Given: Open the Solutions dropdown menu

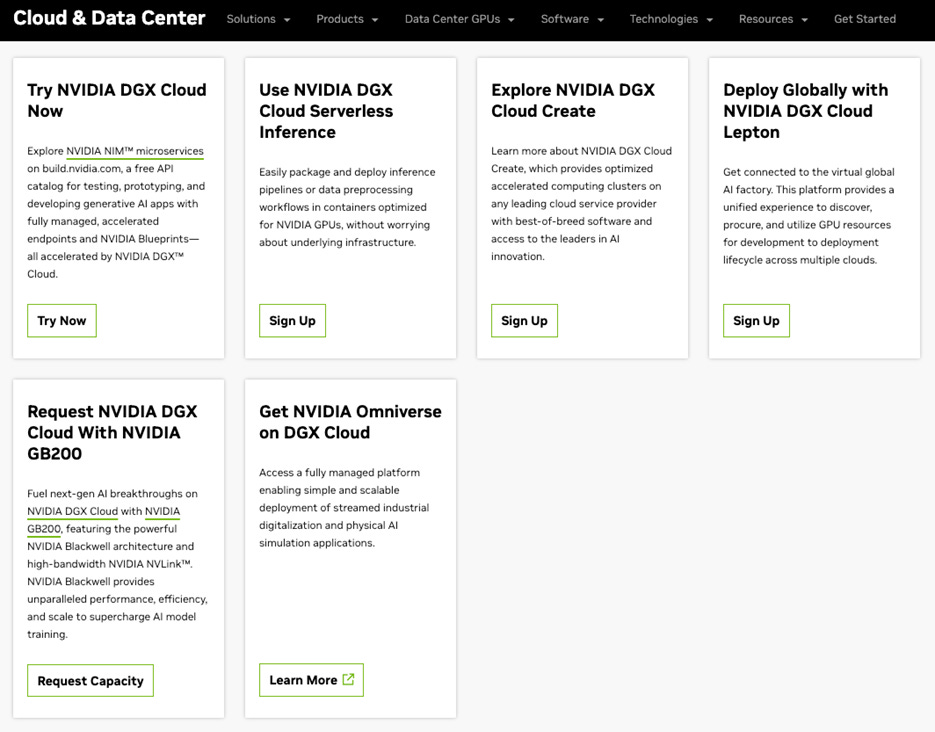Looking at the screenshot, I should 258,19.
